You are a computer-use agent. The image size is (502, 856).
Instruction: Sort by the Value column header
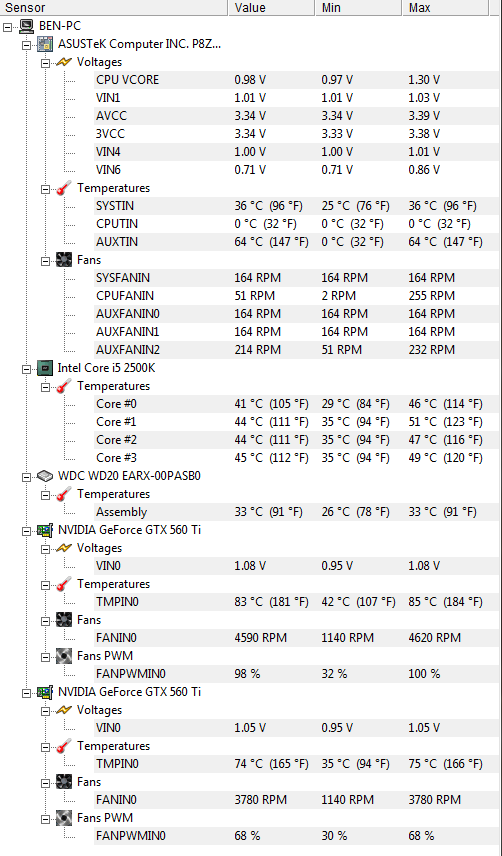coord(272,8)
